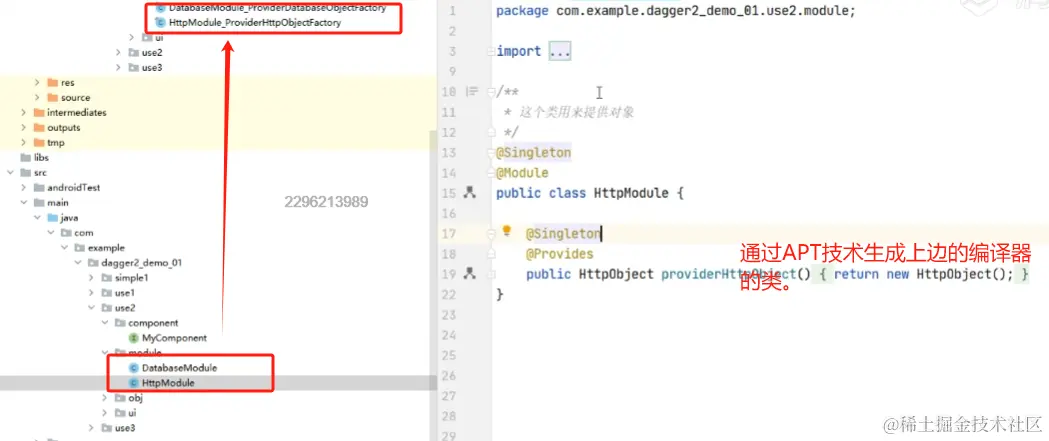The height and width of the screenshot is (441, 1049).
Task: Click the dependency gutter icon beside class HttpModule
Action: coord(469,193)
